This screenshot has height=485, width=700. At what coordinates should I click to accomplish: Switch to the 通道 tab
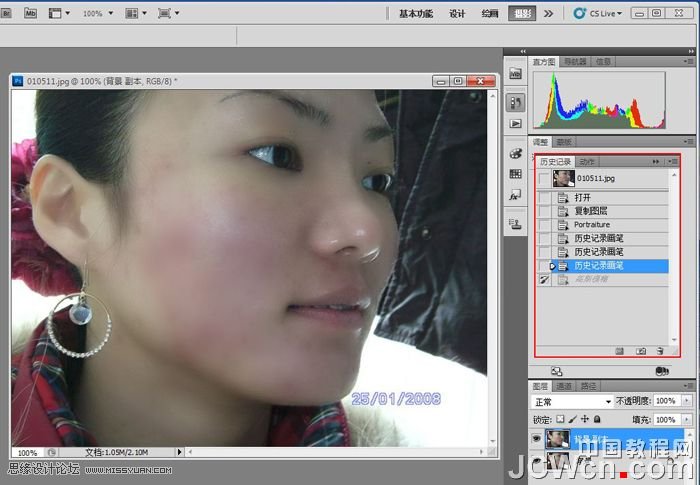[564, 386]
